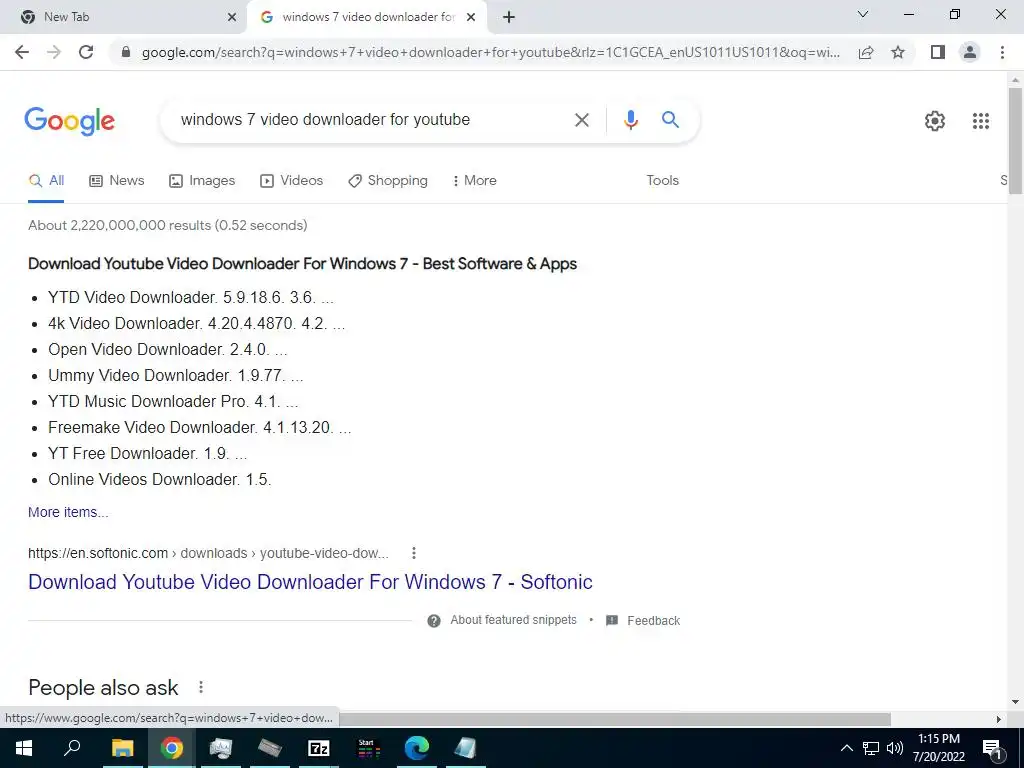Reload the Google results page
This screenshot has height=768, width=1024.
[86, 52]
